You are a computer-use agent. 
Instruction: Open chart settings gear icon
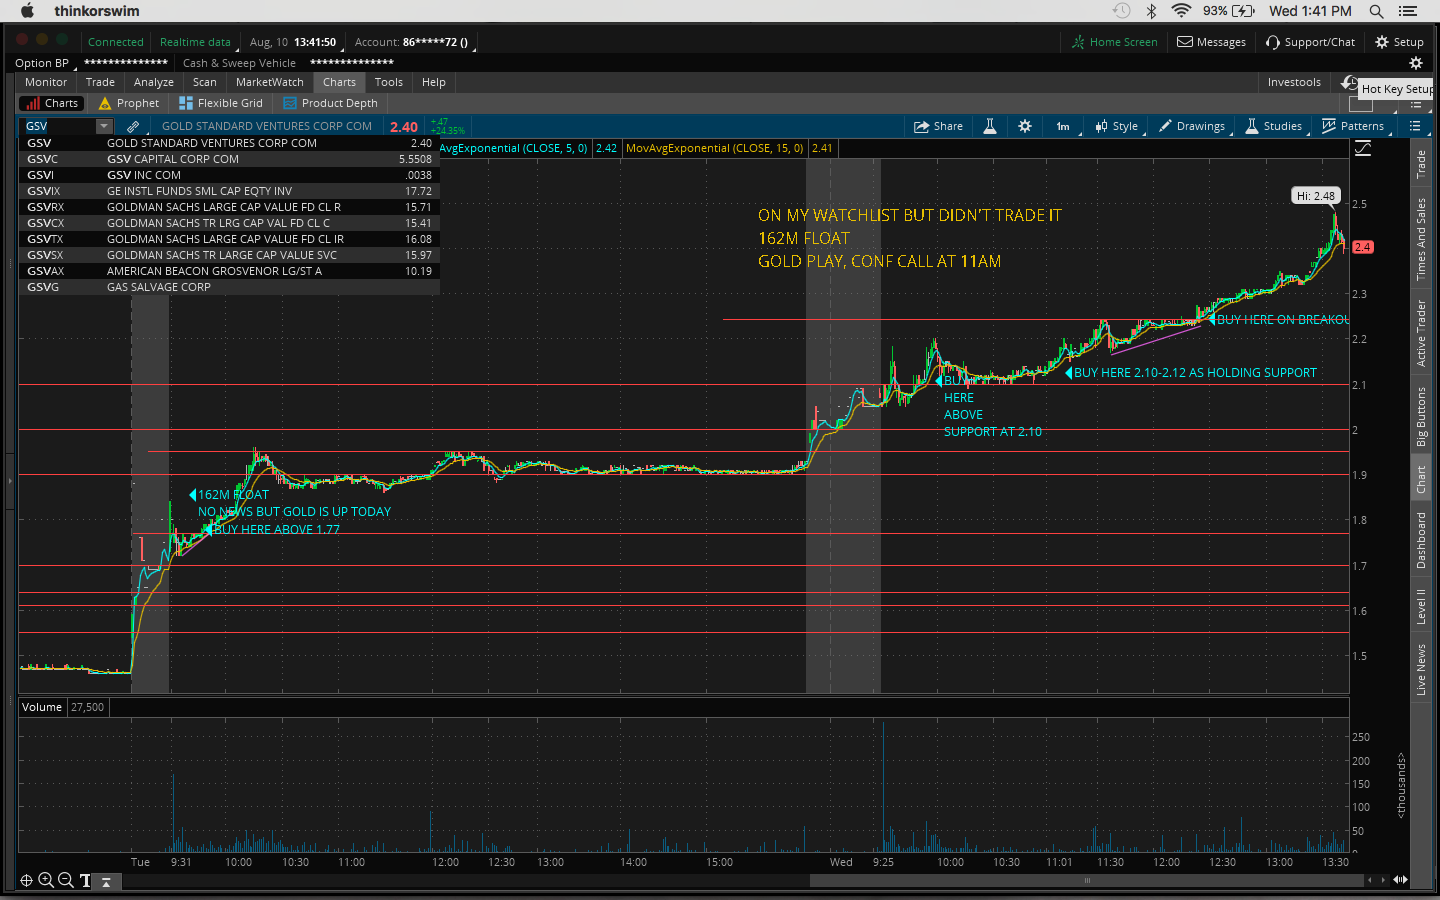click(1025, 127)
